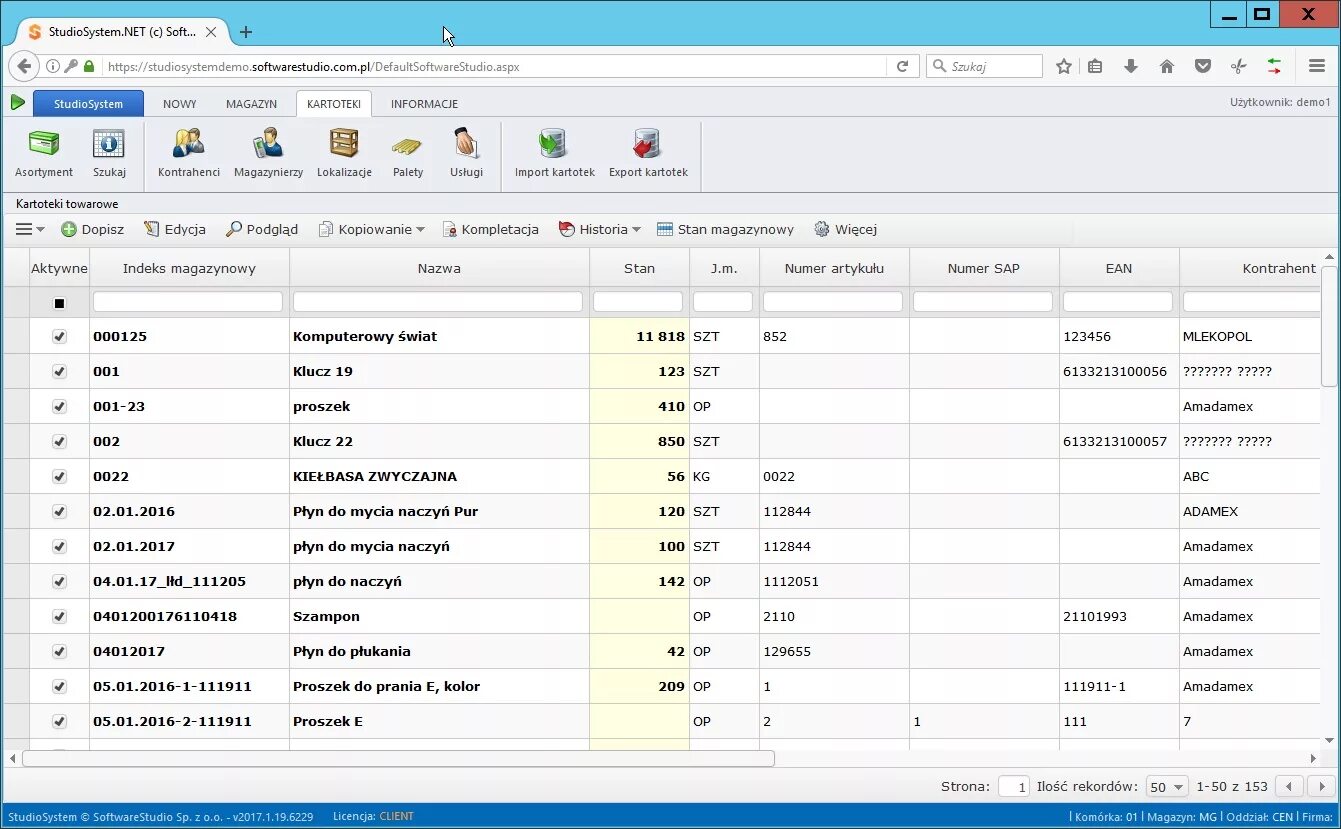Click the browser Szukaj search box
Image resolution: width=1341 pixels, height=829 pixels.
985,66
